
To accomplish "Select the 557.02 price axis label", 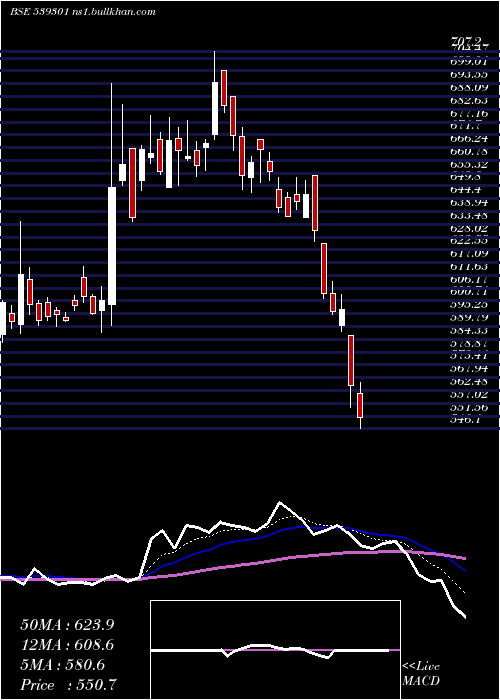I will click(x=470, y=395).
